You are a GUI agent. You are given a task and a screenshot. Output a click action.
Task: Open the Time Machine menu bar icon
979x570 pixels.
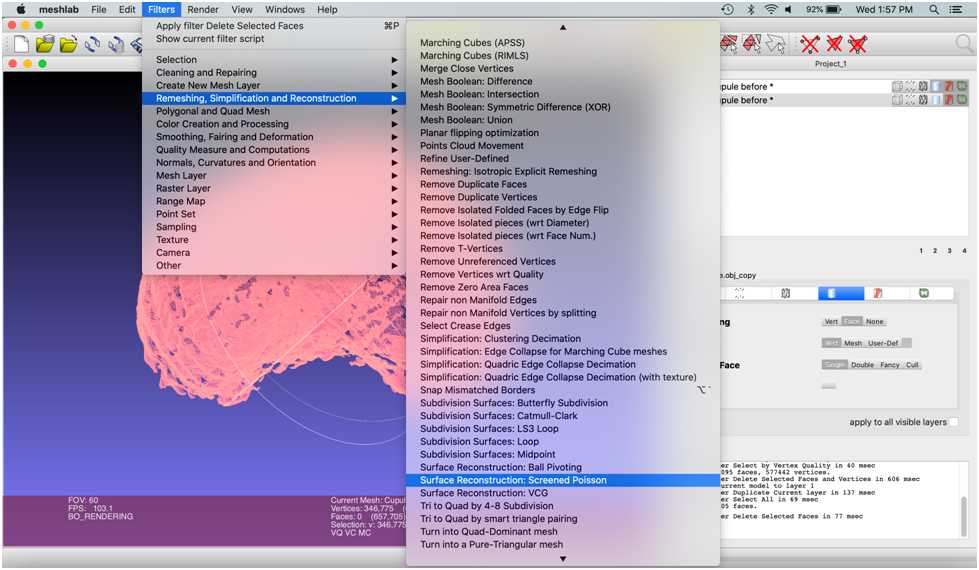pyautogui.click(x=727, y=9)
